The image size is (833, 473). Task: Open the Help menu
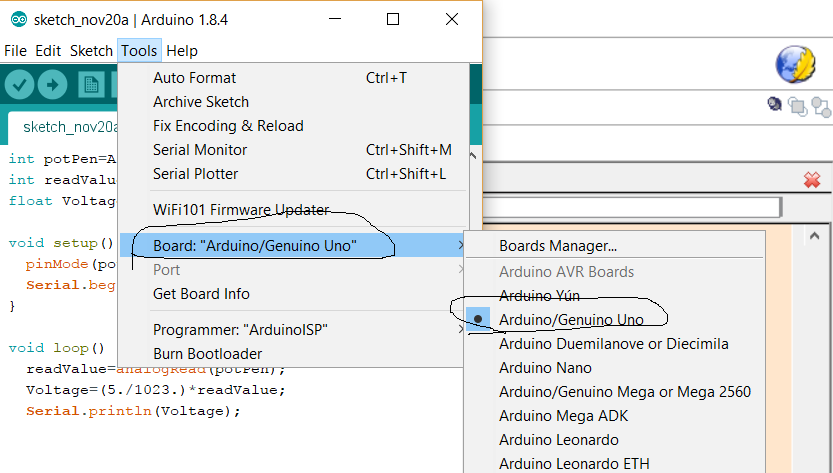click(182, 51)
